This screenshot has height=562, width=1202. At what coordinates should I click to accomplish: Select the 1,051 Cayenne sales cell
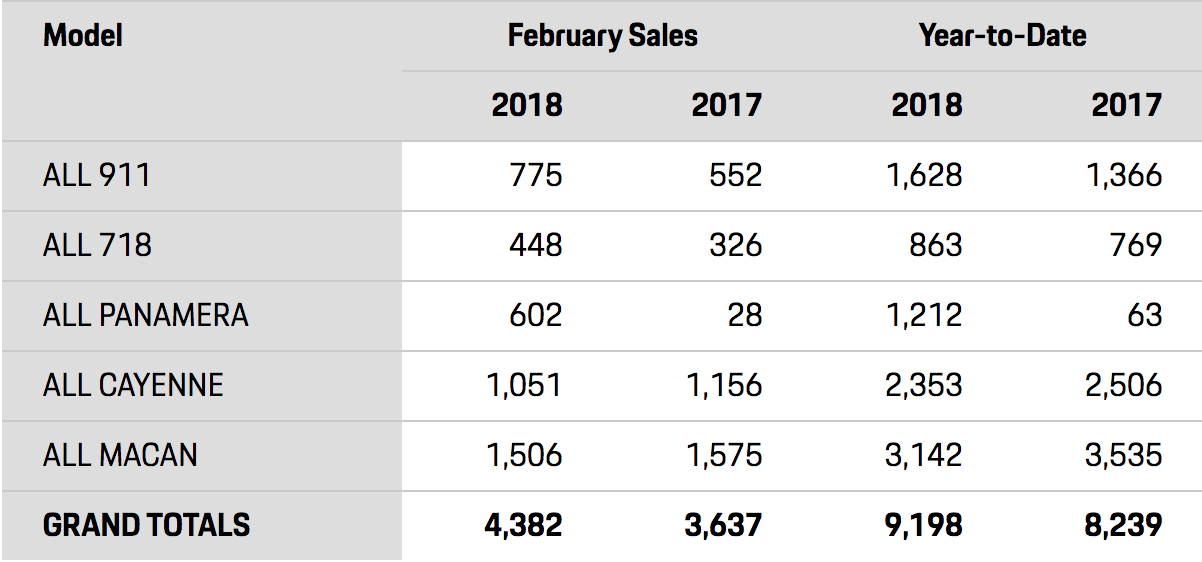point(524,386)
